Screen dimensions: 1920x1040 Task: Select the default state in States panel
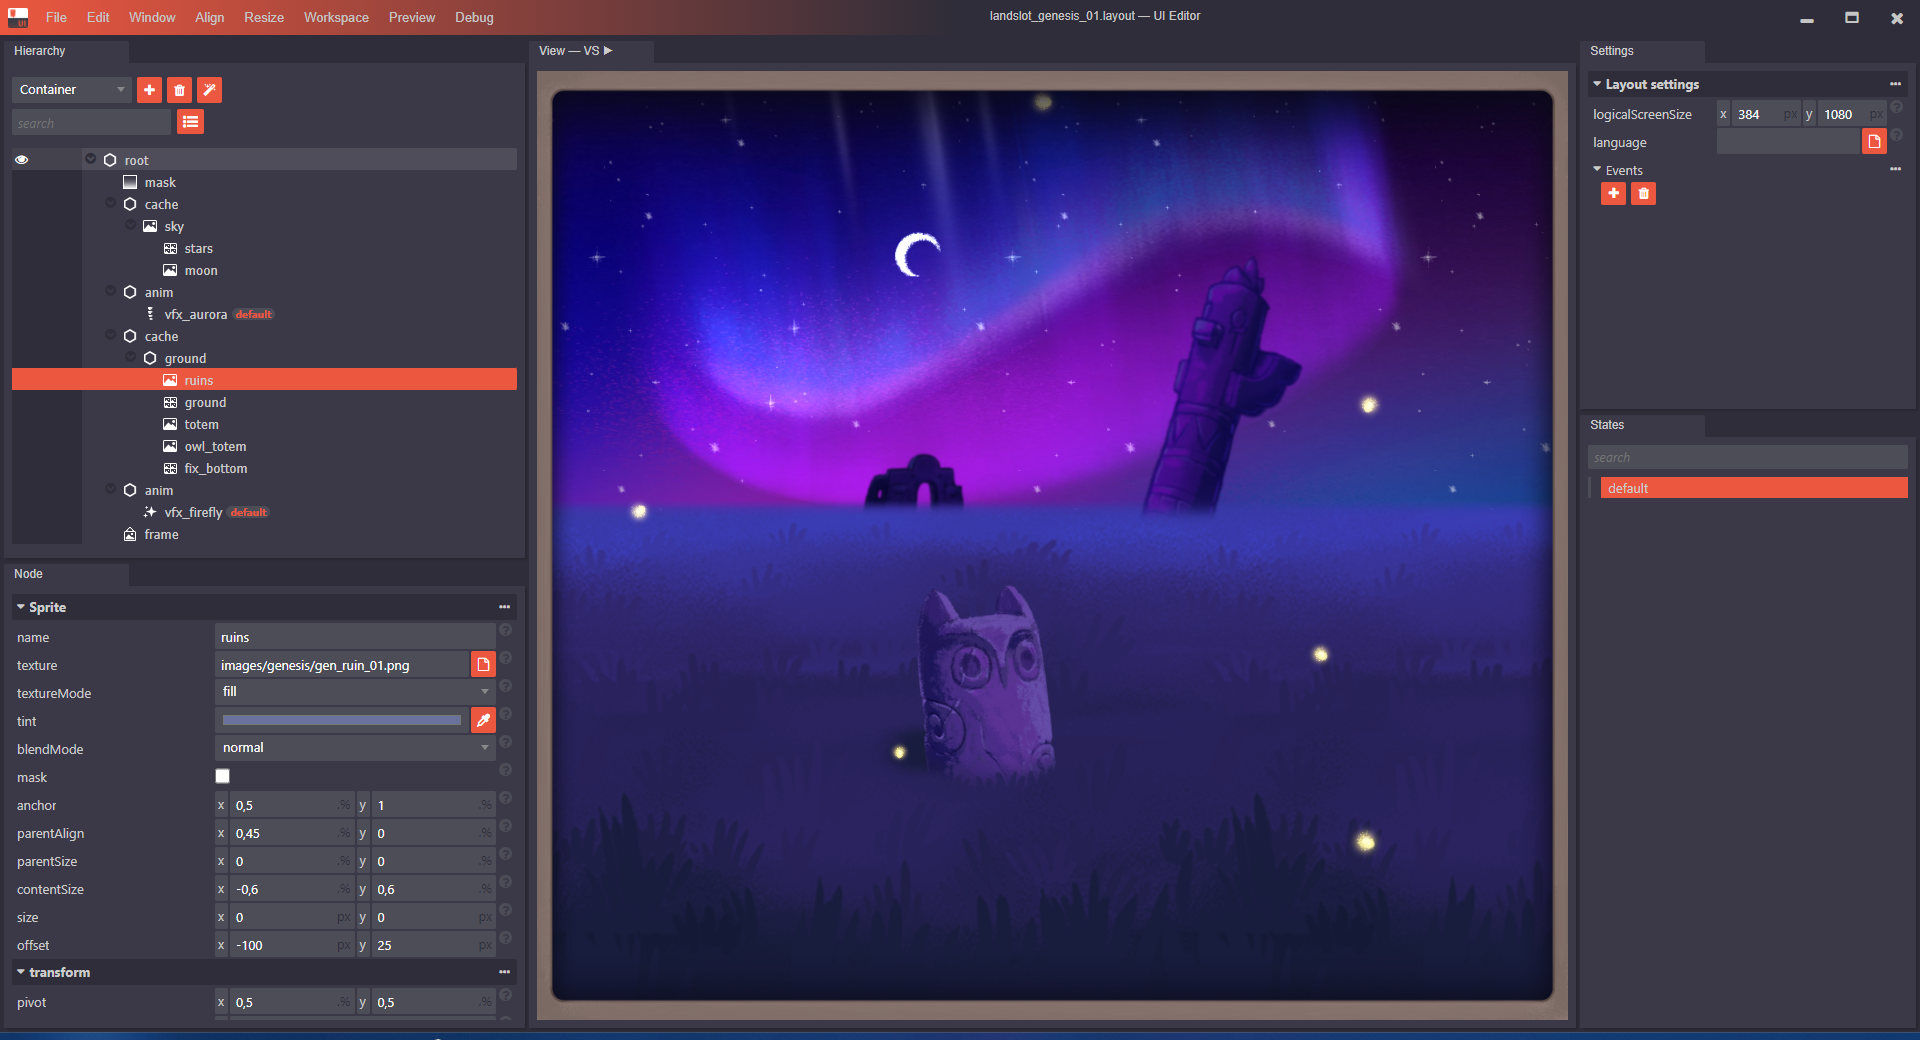pyautogui.click(x=1753, y=488)
